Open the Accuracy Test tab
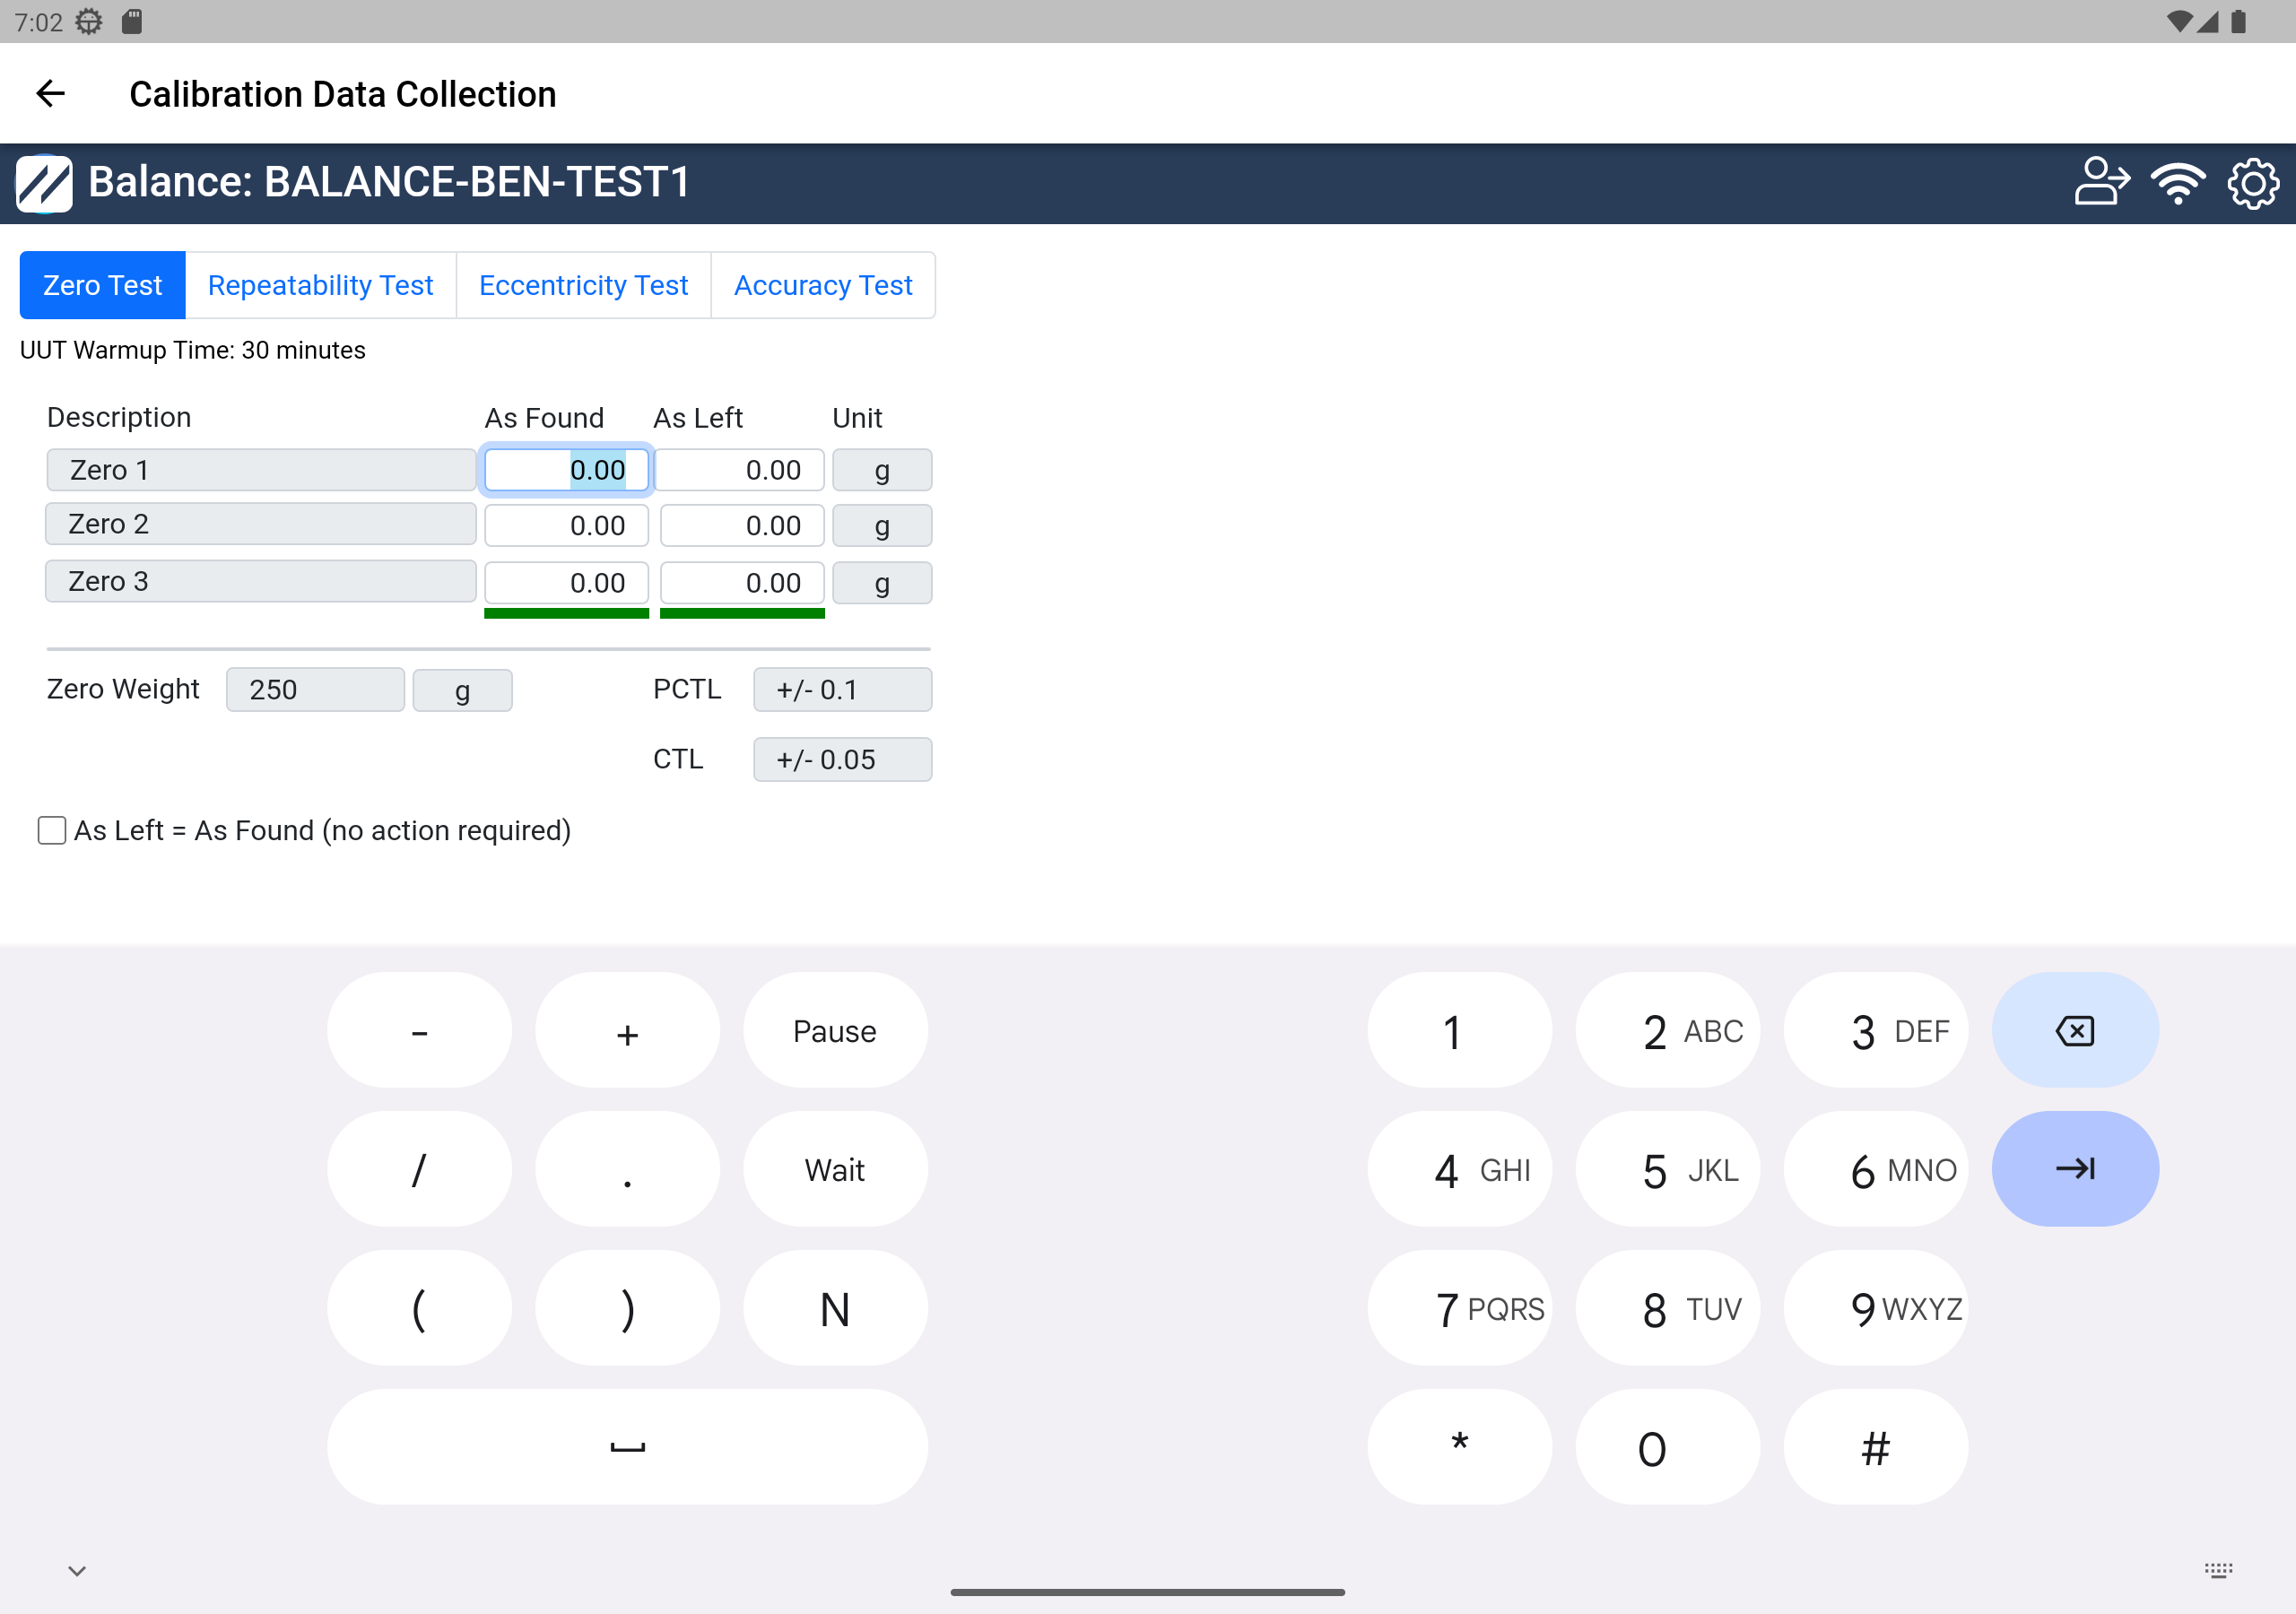The image size is (2296, 1614). 823,285
